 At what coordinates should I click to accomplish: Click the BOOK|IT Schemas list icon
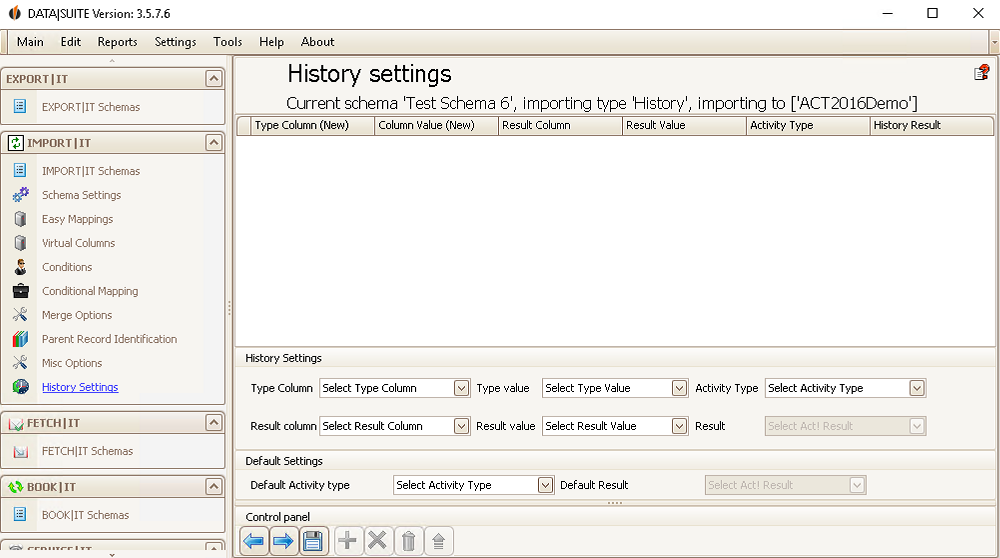[20, 514]
